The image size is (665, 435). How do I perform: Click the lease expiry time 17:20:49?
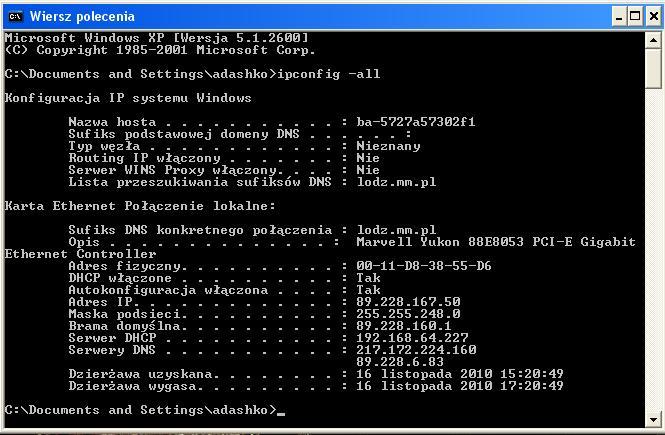point(531,386)
